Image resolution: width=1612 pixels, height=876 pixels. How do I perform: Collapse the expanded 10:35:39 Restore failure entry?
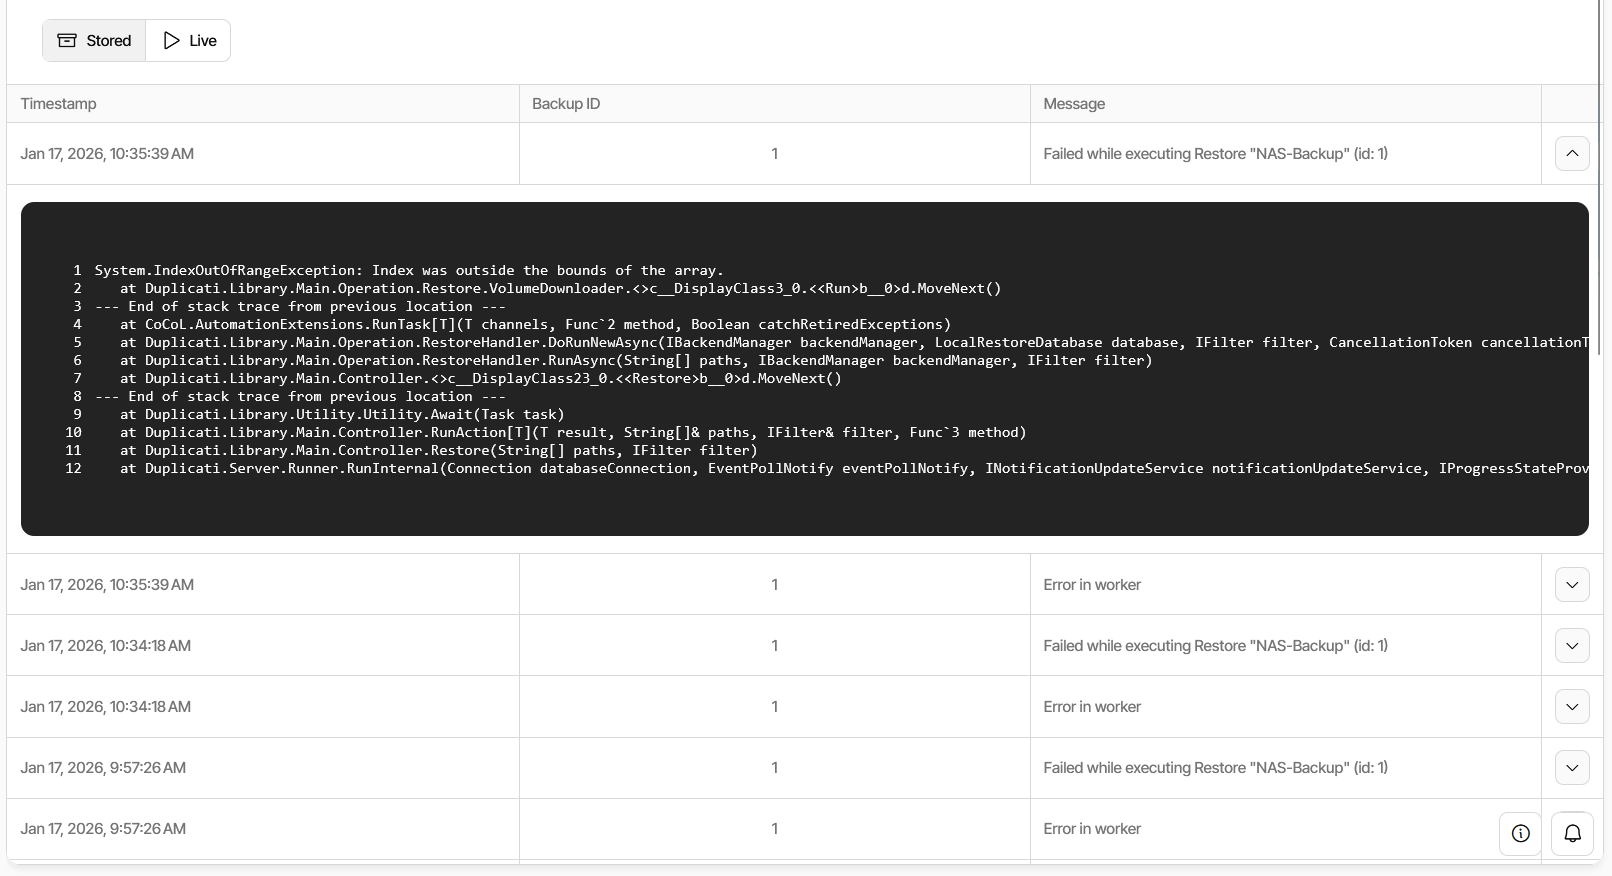click(x=1571, y=154)
